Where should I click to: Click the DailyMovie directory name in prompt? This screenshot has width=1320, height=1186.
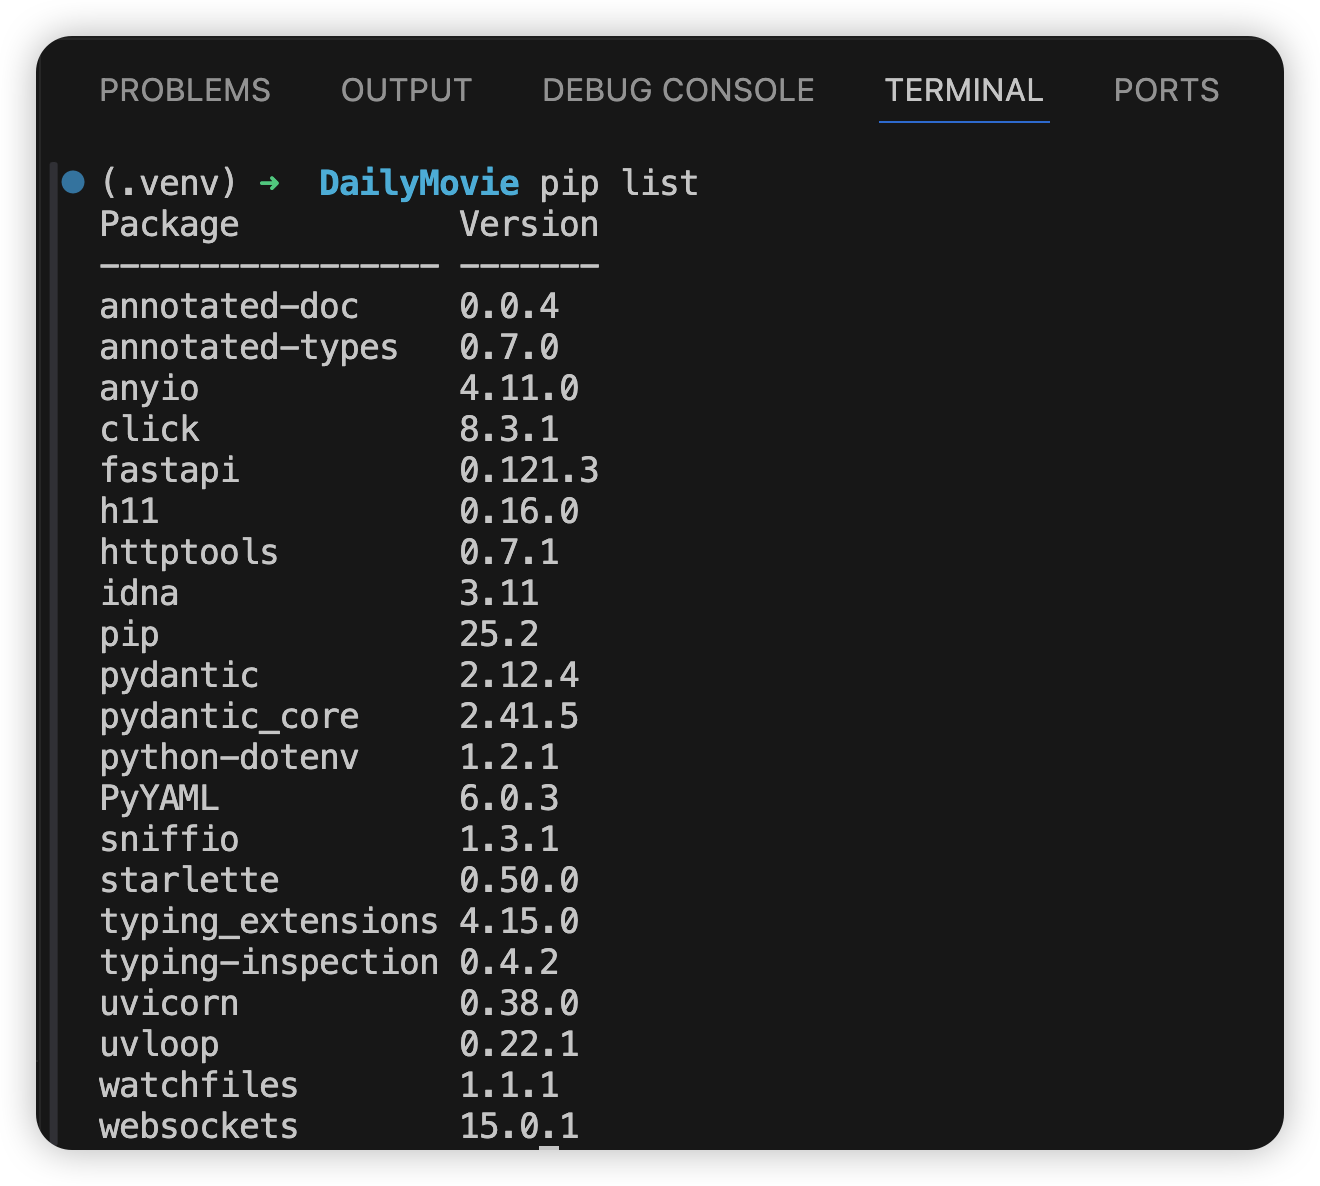coord(418,183)
